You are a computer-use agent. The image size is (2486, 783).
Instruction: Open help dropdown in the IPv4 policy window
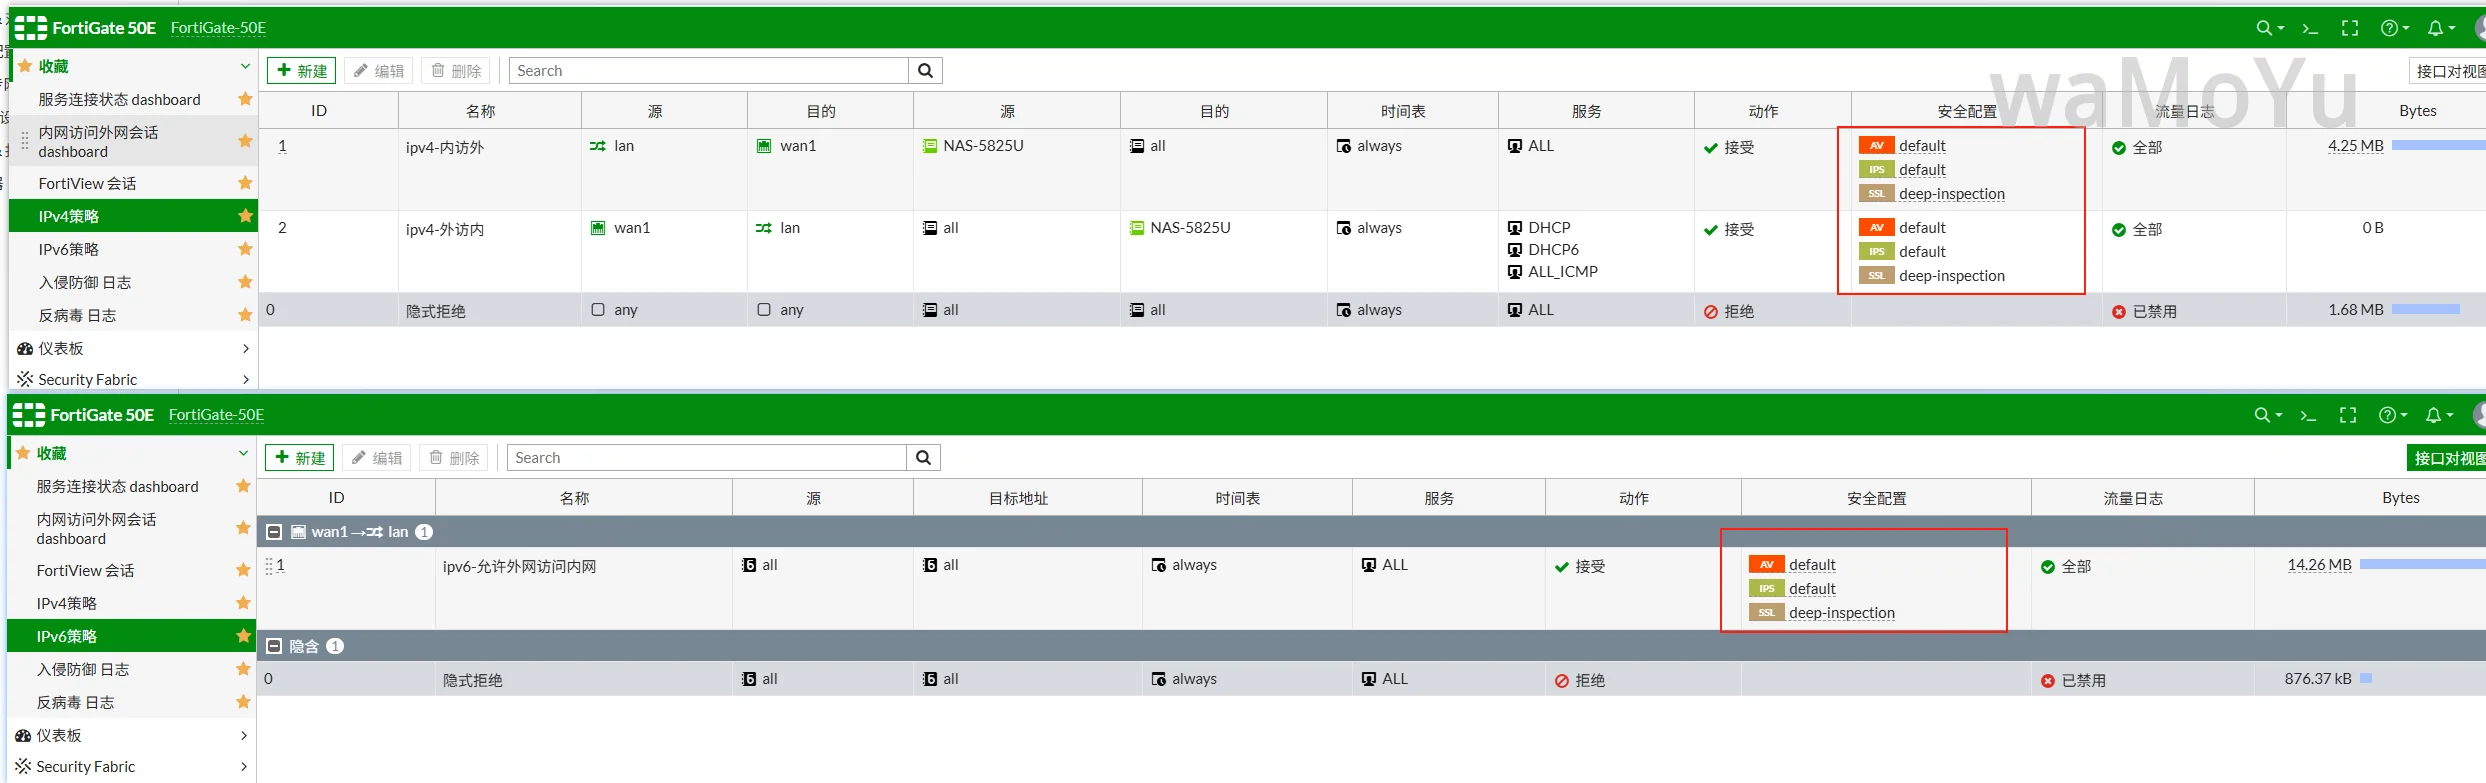click(2394, 28)
